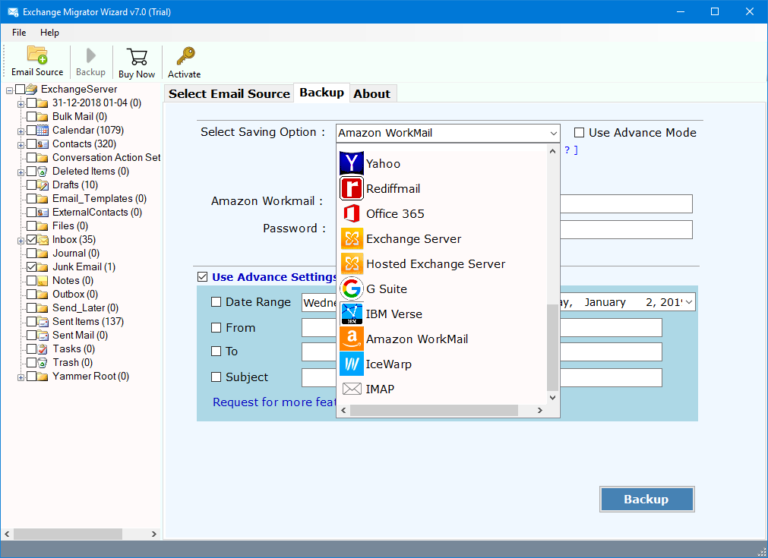Enable Use Advance Mode checkbox
768x558 pixels.
coord(579,132)
